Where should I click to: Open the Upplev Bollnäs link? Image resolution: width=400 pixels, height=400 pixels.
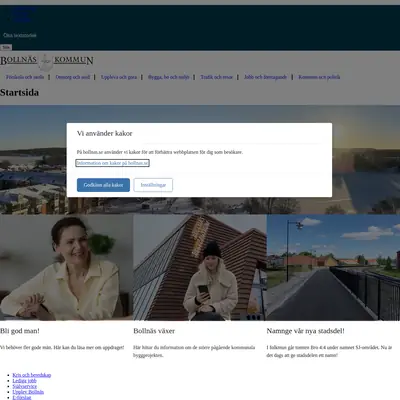pyautogui.click(x=28, y=392)
